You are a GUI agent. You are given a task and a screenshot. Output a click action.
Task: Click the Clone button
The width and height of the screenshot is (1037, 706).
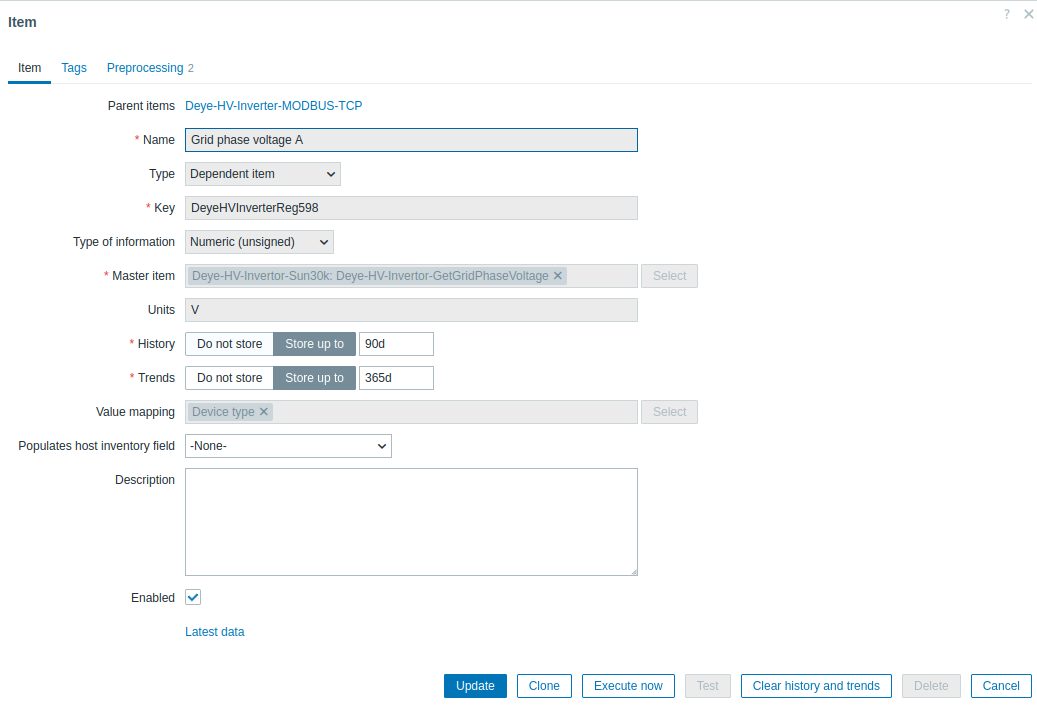point(544,686)
